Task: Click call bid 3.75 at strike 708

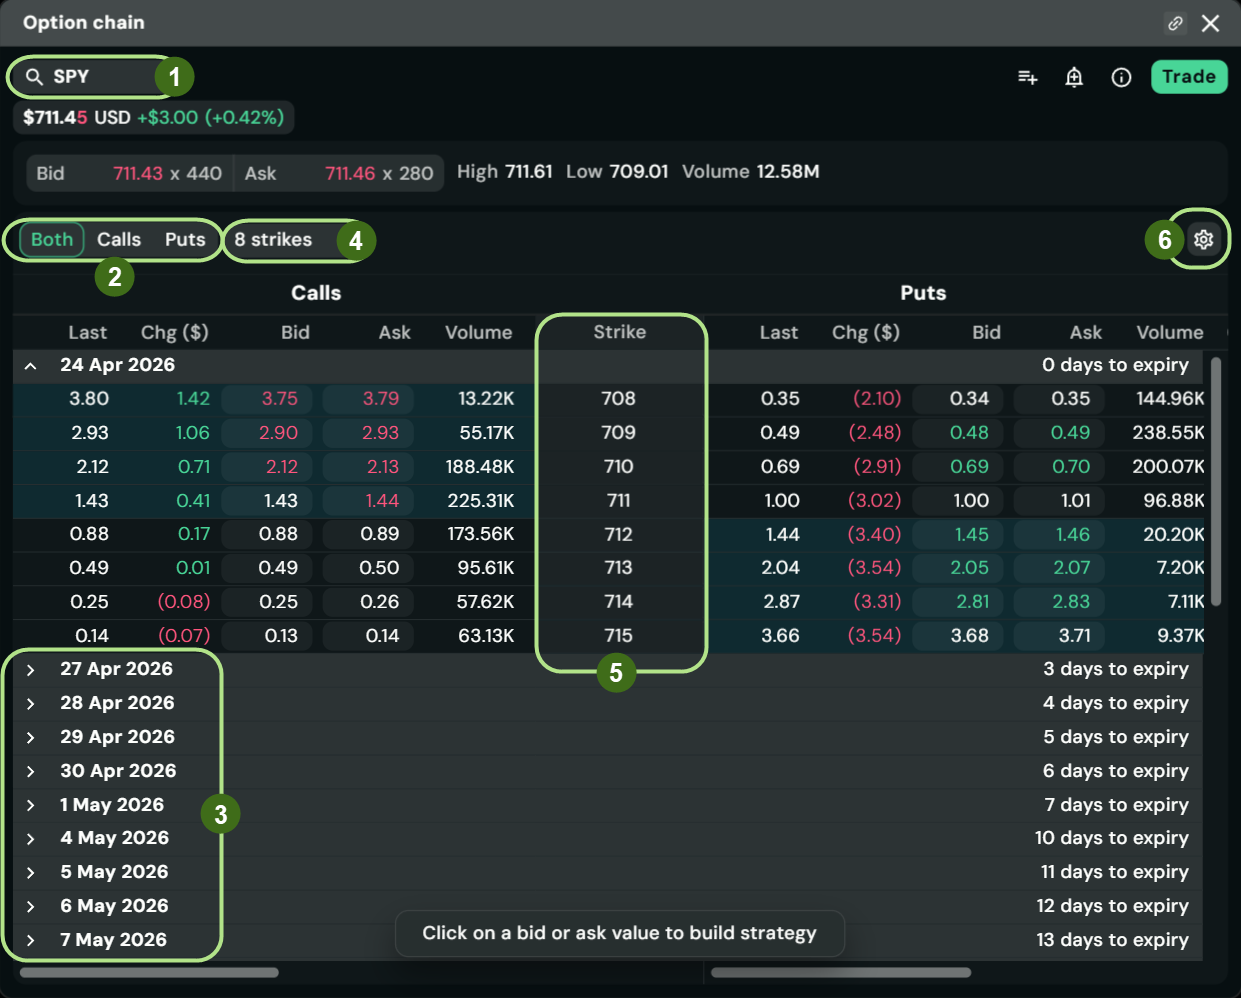Action: pos(267,399)
